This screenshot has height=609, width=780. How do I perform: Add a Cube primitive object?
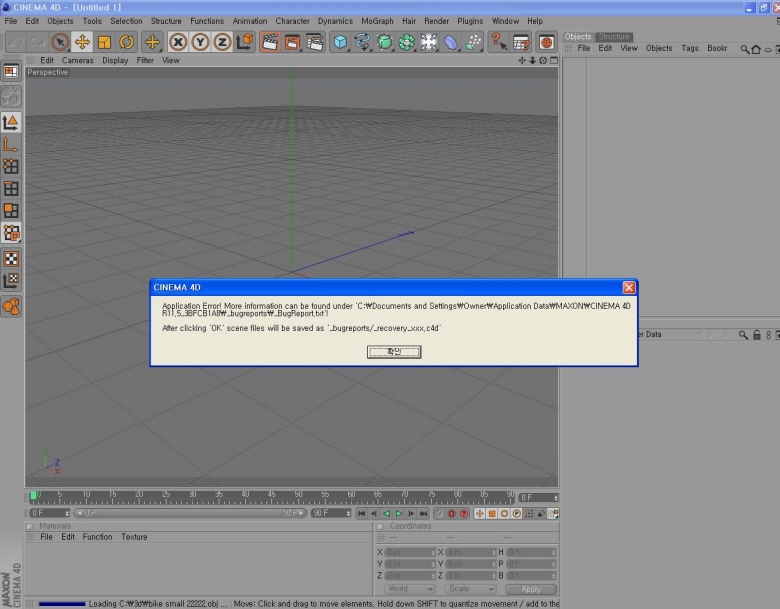(x=340, y=42)
